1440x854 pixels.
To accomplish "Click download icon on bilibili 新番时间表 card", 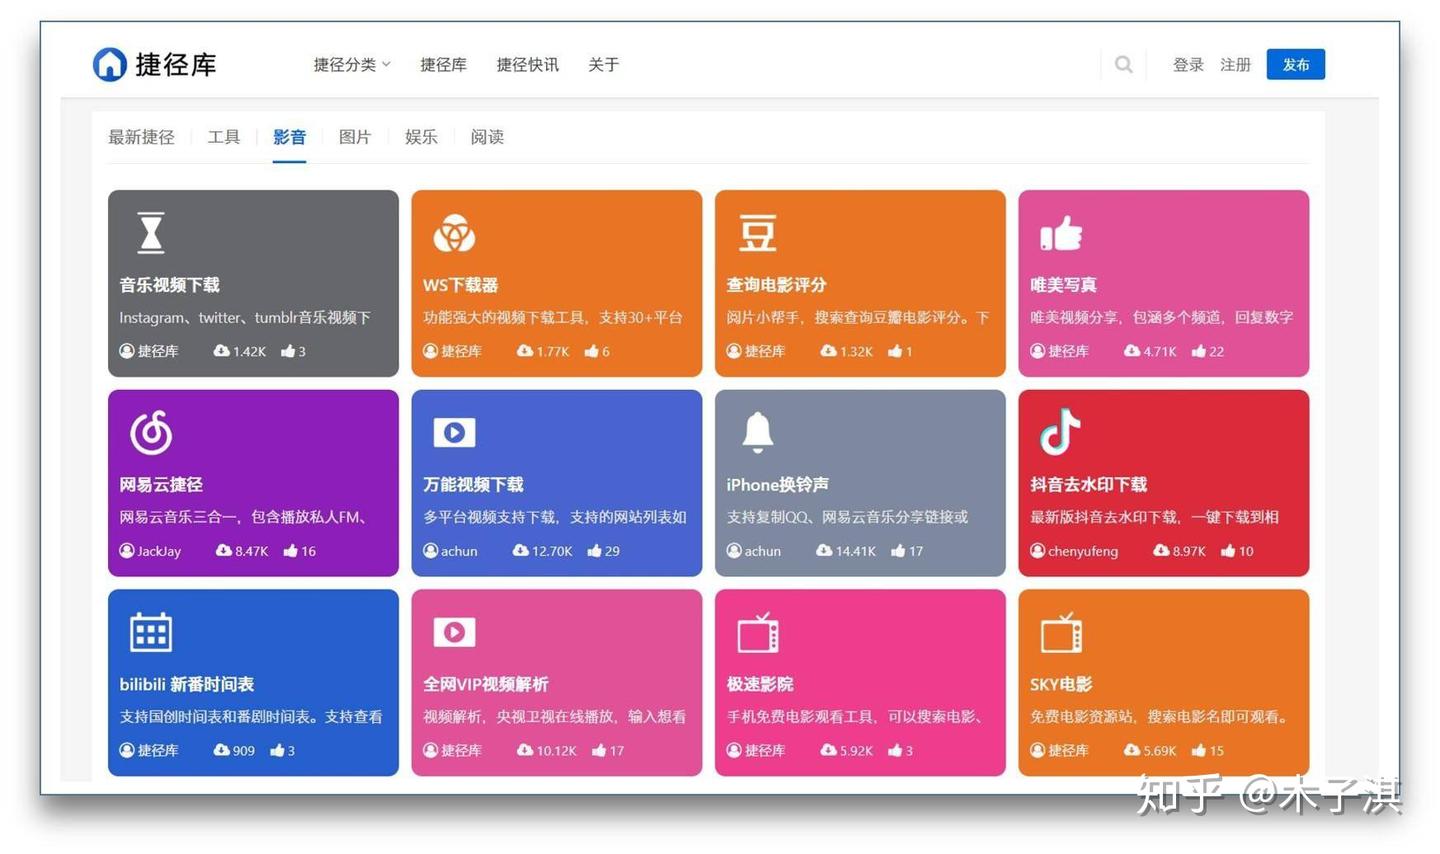I will 222,750.
